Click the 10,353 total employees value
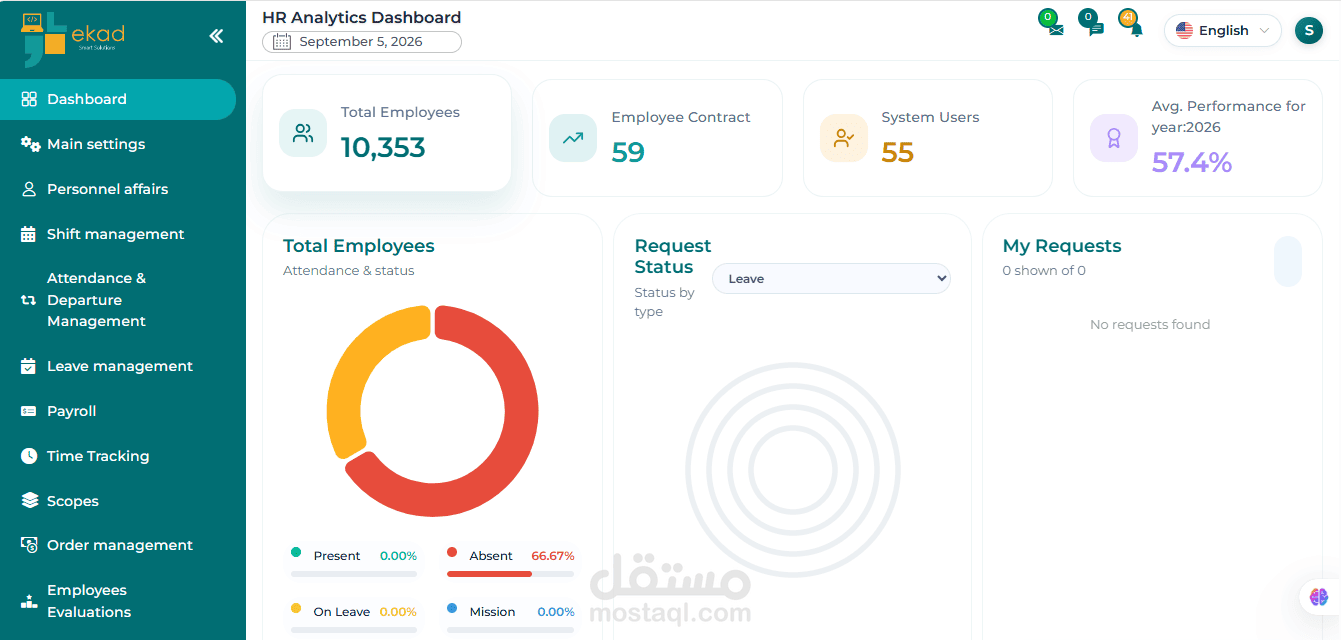 383,148
